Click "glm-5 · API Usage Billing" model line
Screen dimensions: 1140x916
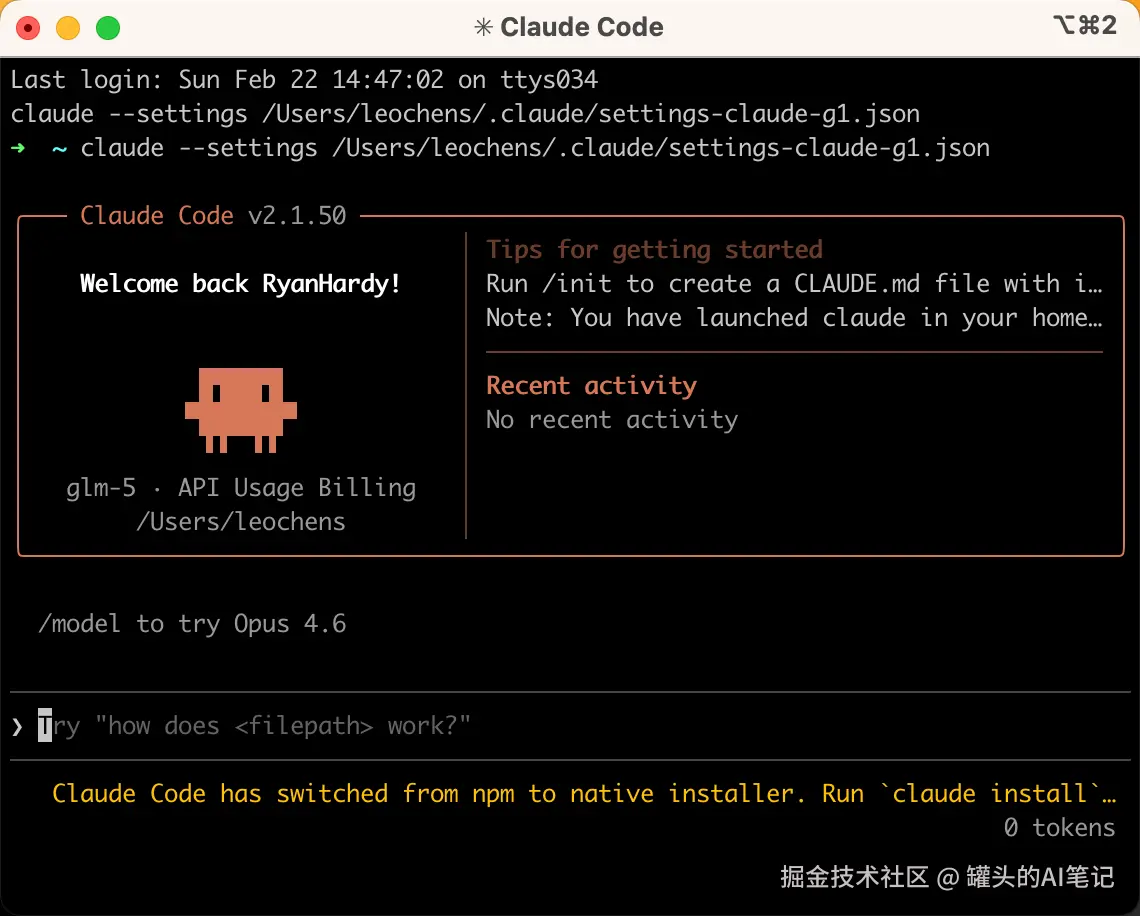coord(241,488)
